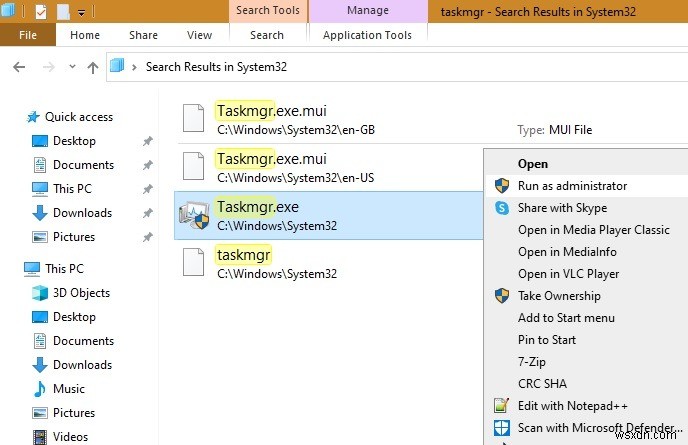Switch to the Share ribbon tab

point(143,35)
